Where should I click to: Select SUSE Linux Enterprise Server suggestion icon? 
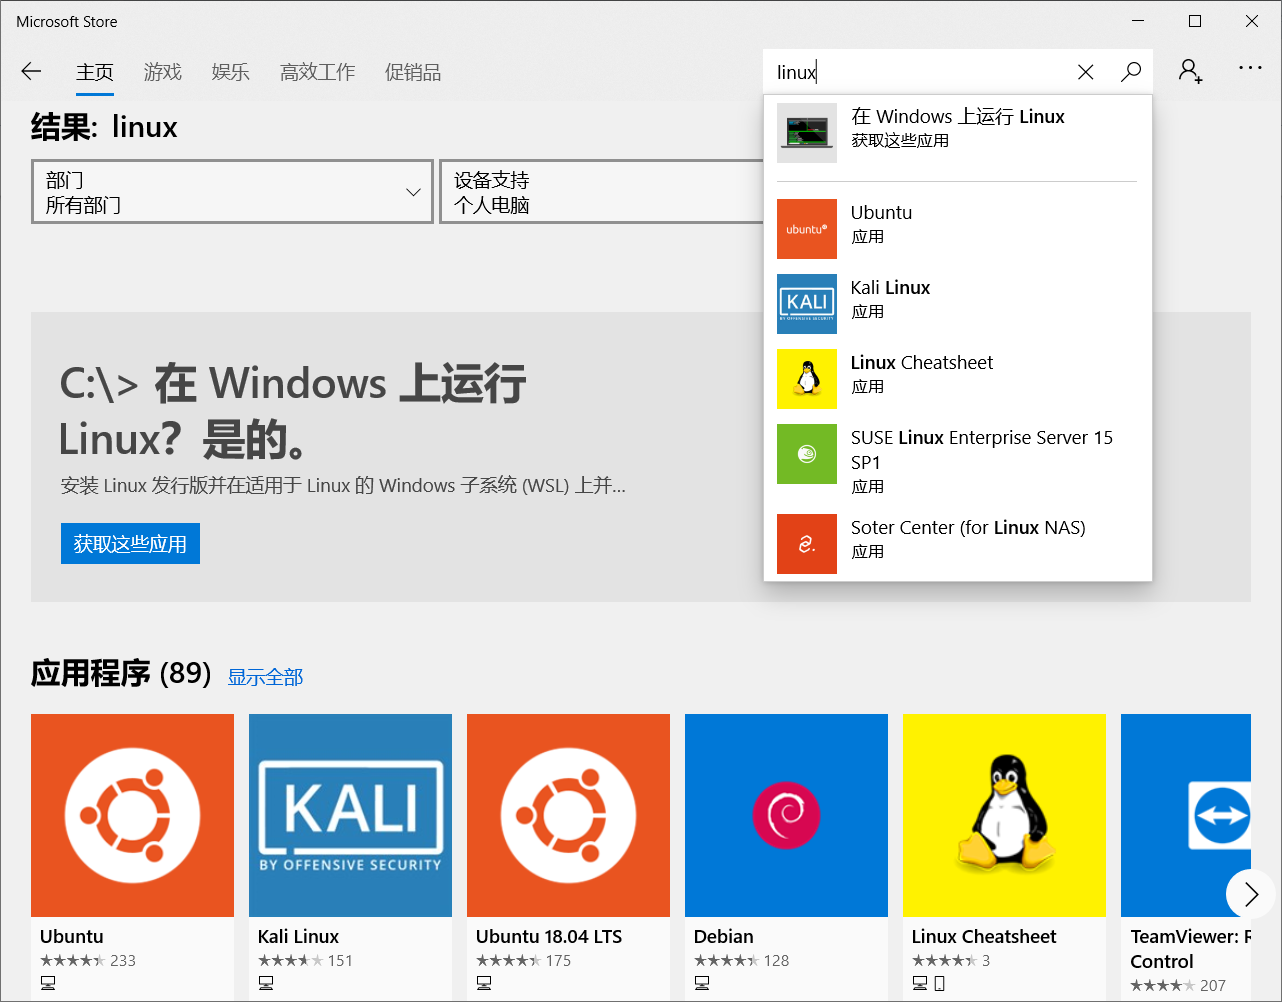click(807, 454)
